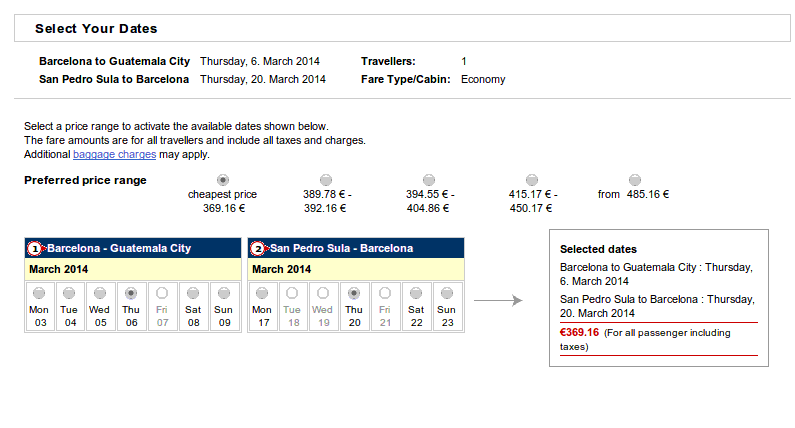Select disabled Wed 19 return date radio
This screenshot has height=428, width=795.
pyautogui.click(x=323, y=293)
